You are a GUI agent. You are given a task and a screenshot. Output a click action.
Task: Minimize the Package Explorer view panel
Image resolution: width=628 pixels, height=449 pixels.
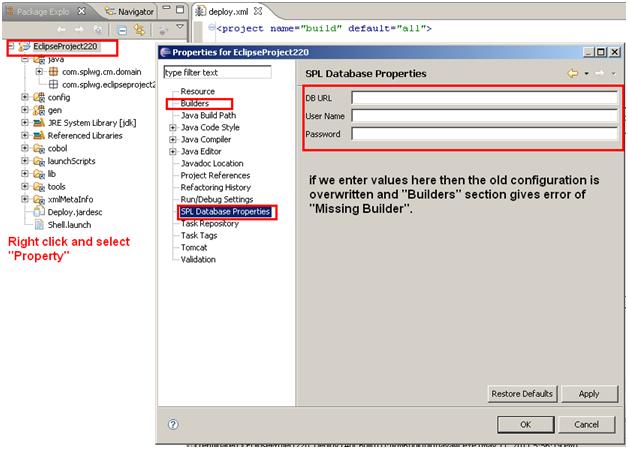coord(167,8)
